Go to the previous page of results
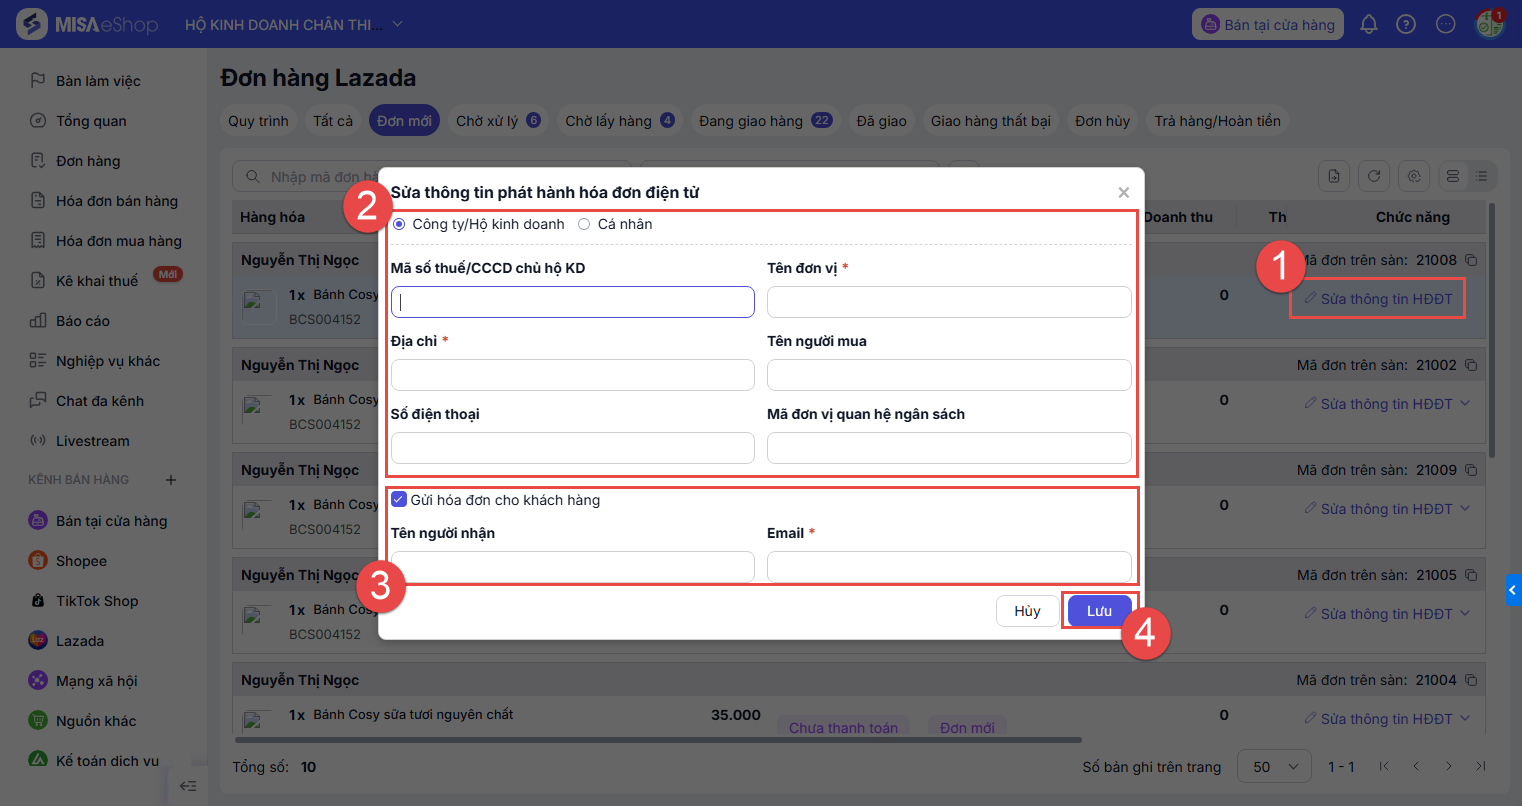 point(1416,766)
